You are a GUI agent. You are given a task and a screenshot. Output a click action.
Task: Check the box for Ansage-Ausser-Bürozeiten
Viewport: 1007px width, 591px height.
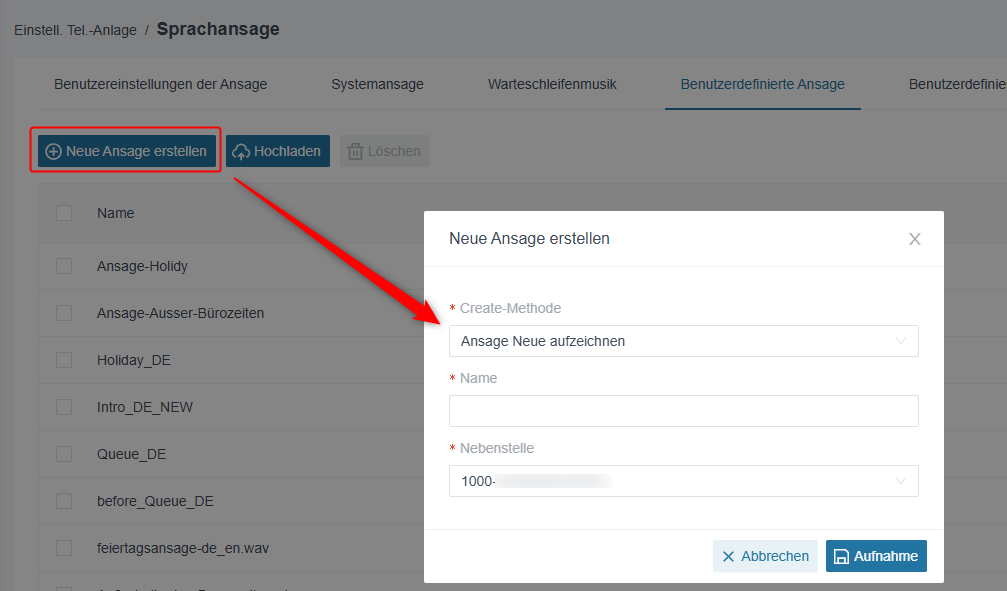[x=64, y=313]
